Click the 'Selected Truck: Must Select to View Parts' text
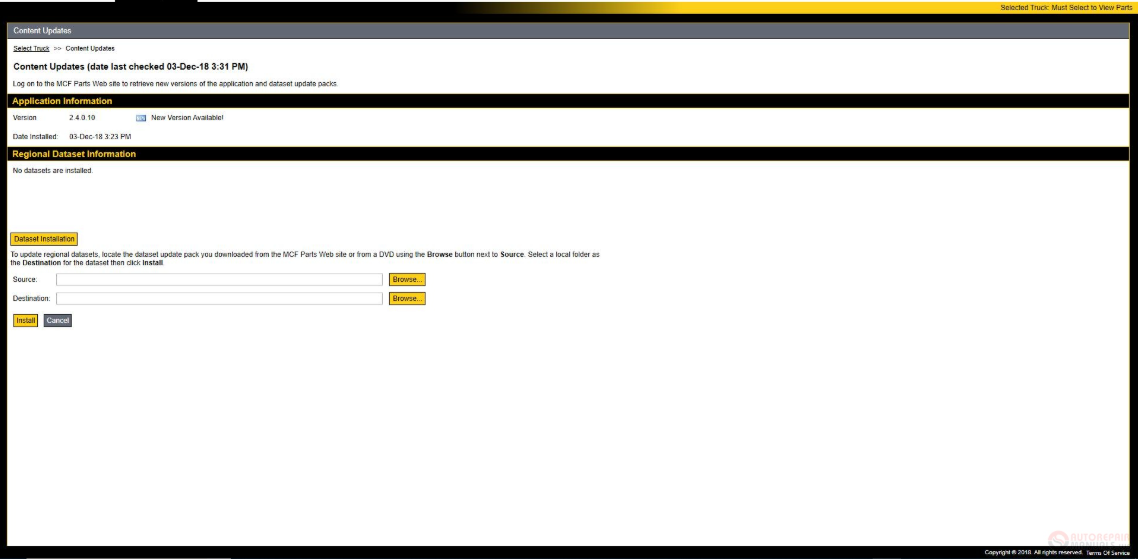 point(1065,7)
